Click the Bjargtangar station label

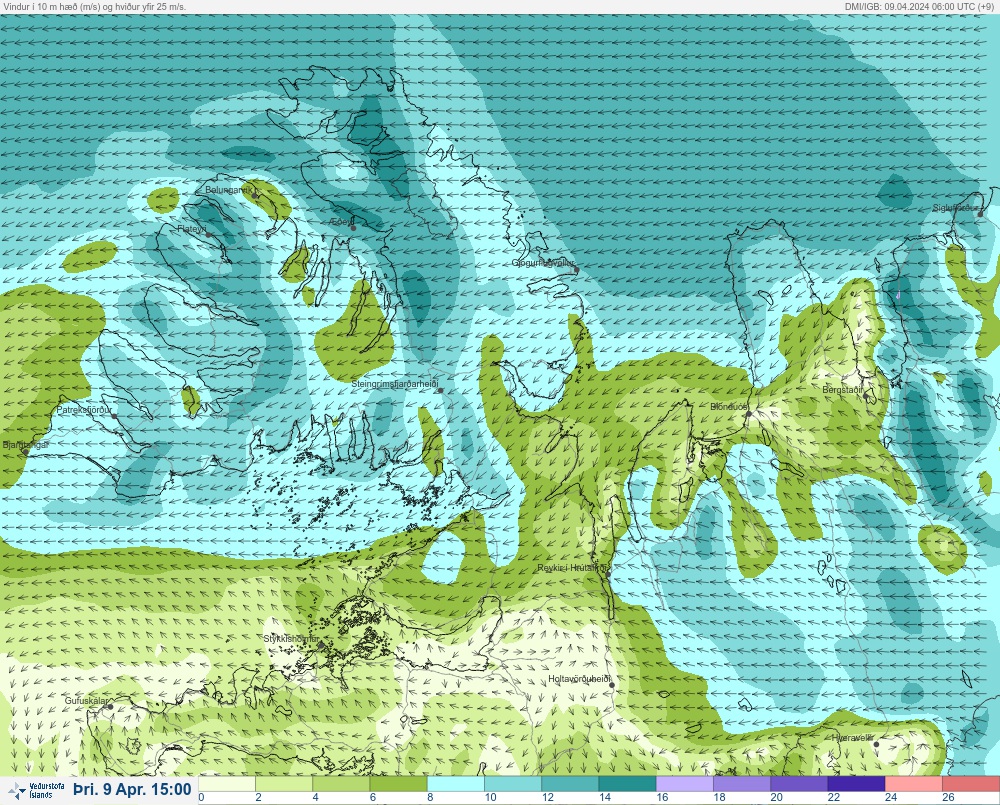(26, 445)
